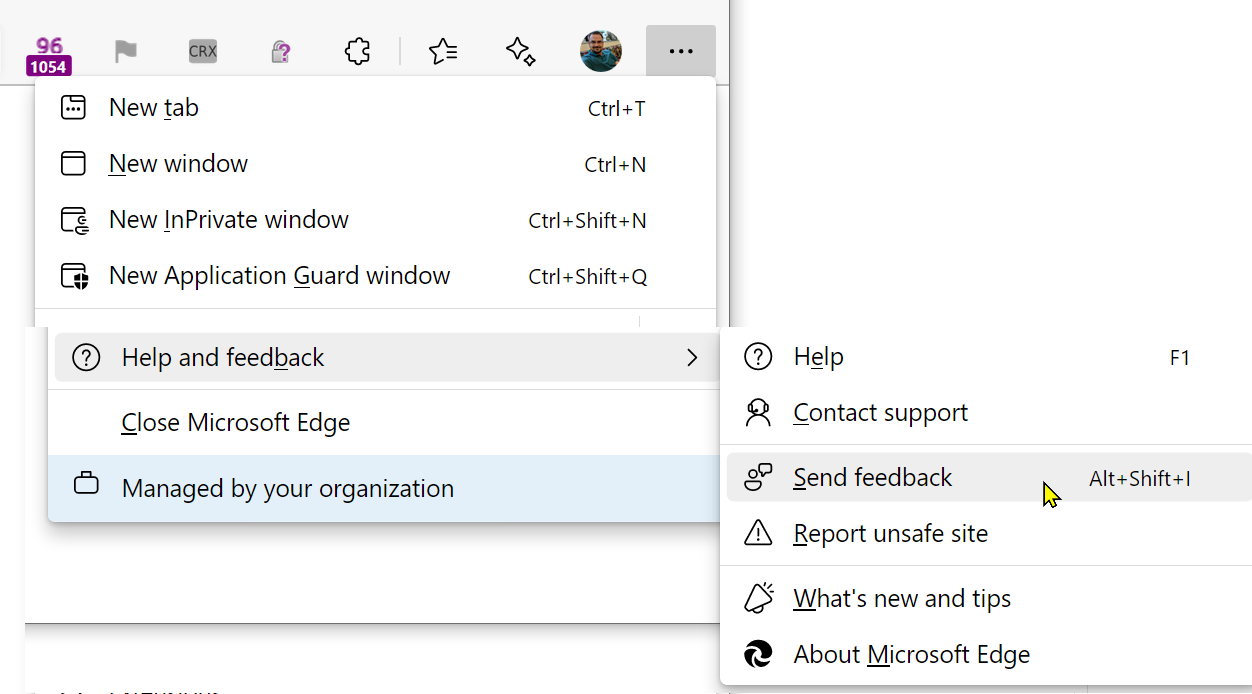Click the CRX extension icon
This screenshot has width=1252, height=694.
(202, 51)
